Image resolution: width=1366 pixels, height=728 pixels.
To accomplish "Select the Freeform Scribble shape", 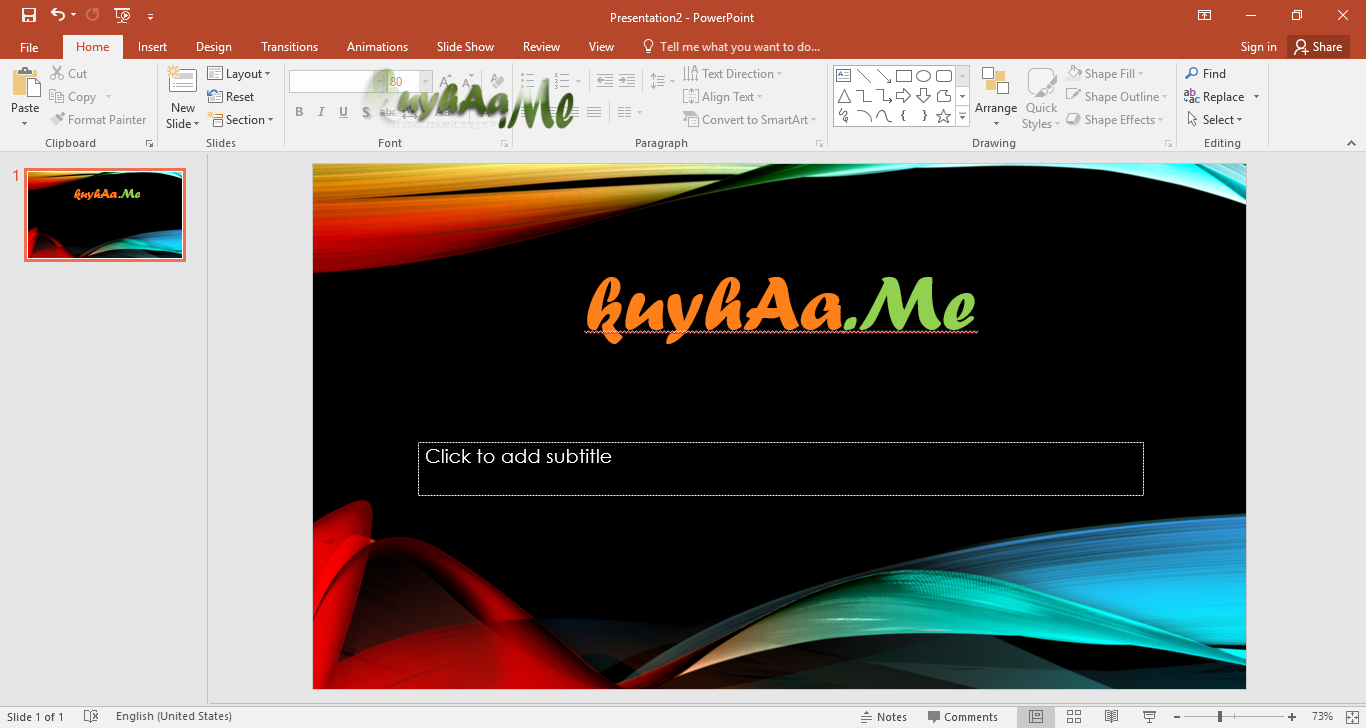I will point(843,116).
